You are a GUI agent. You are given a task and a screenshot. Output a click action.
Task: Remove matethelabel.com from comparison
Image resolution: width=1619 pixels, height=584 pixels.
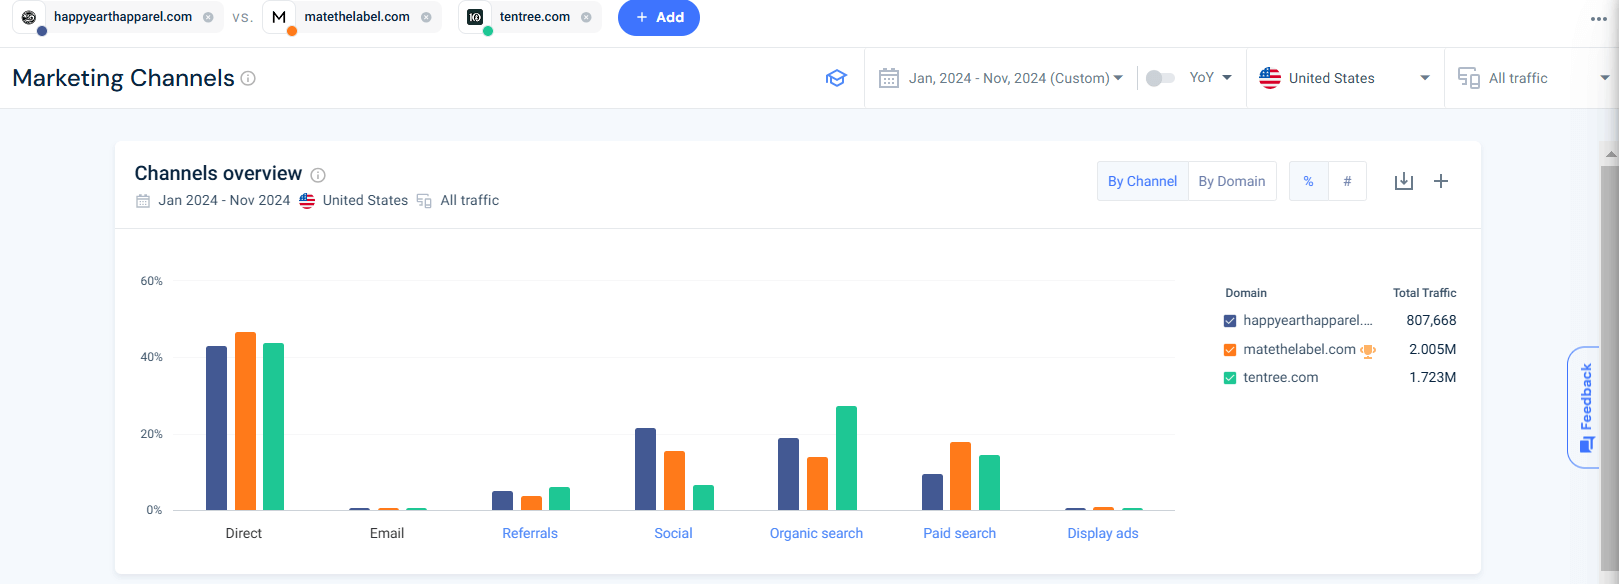click(426, 17)
